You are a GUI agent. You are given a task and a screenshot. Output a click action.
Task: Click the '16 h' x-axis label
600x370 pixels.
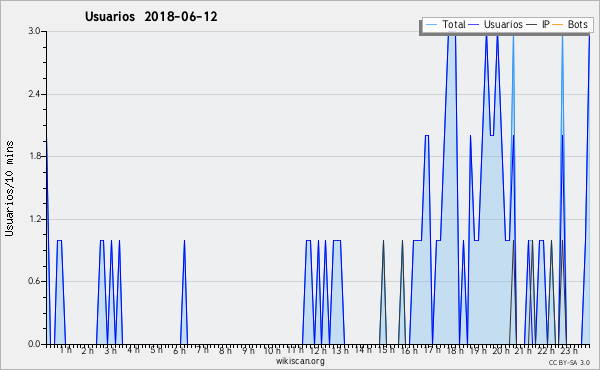point(409,350)
